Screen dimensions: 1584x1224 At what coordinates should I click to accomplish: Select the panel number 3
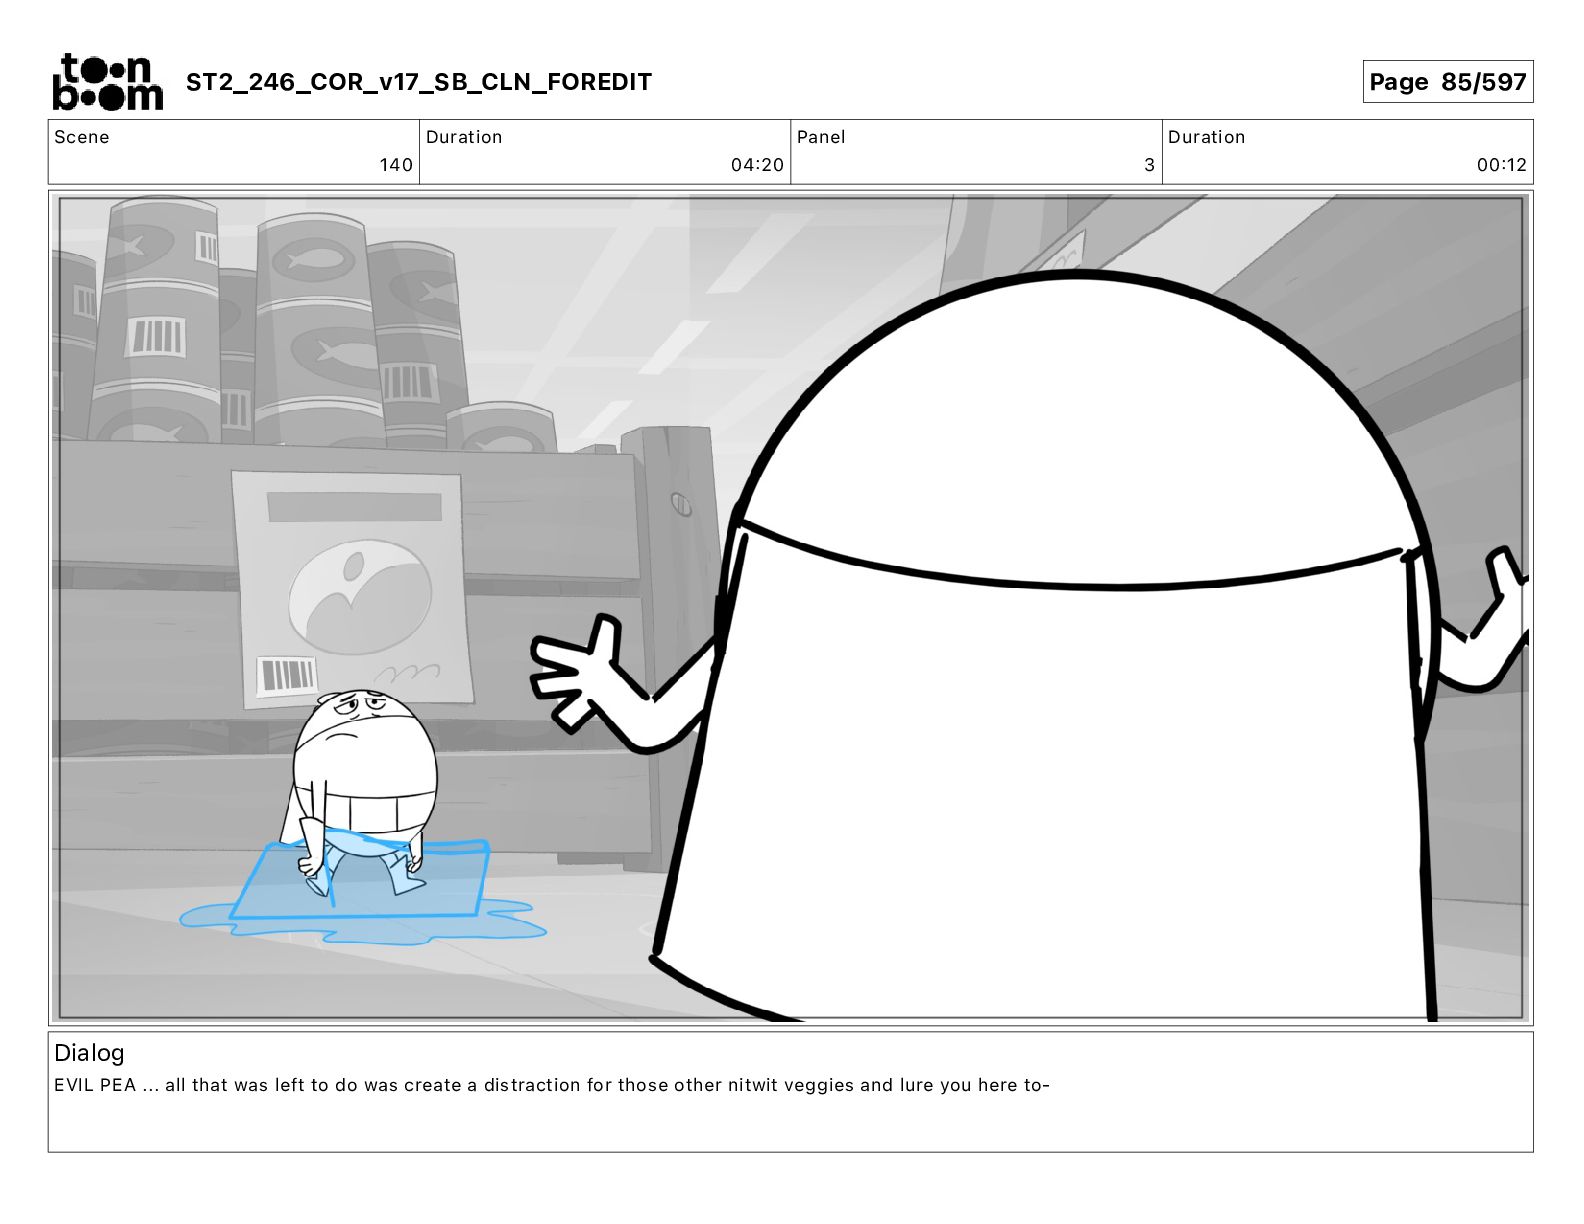1149,165
